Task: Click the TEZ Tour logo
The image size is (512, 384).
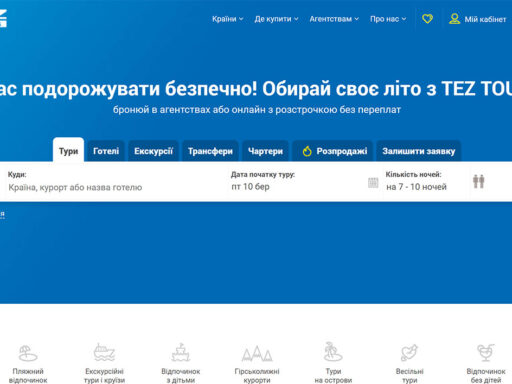Action: pos(3,18)
